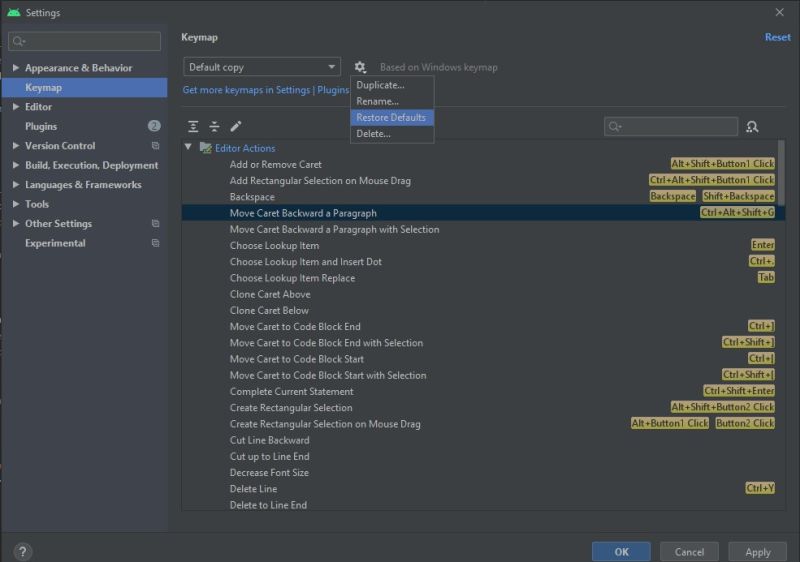Click the Experimental project-level icon

tap(156, 243)
